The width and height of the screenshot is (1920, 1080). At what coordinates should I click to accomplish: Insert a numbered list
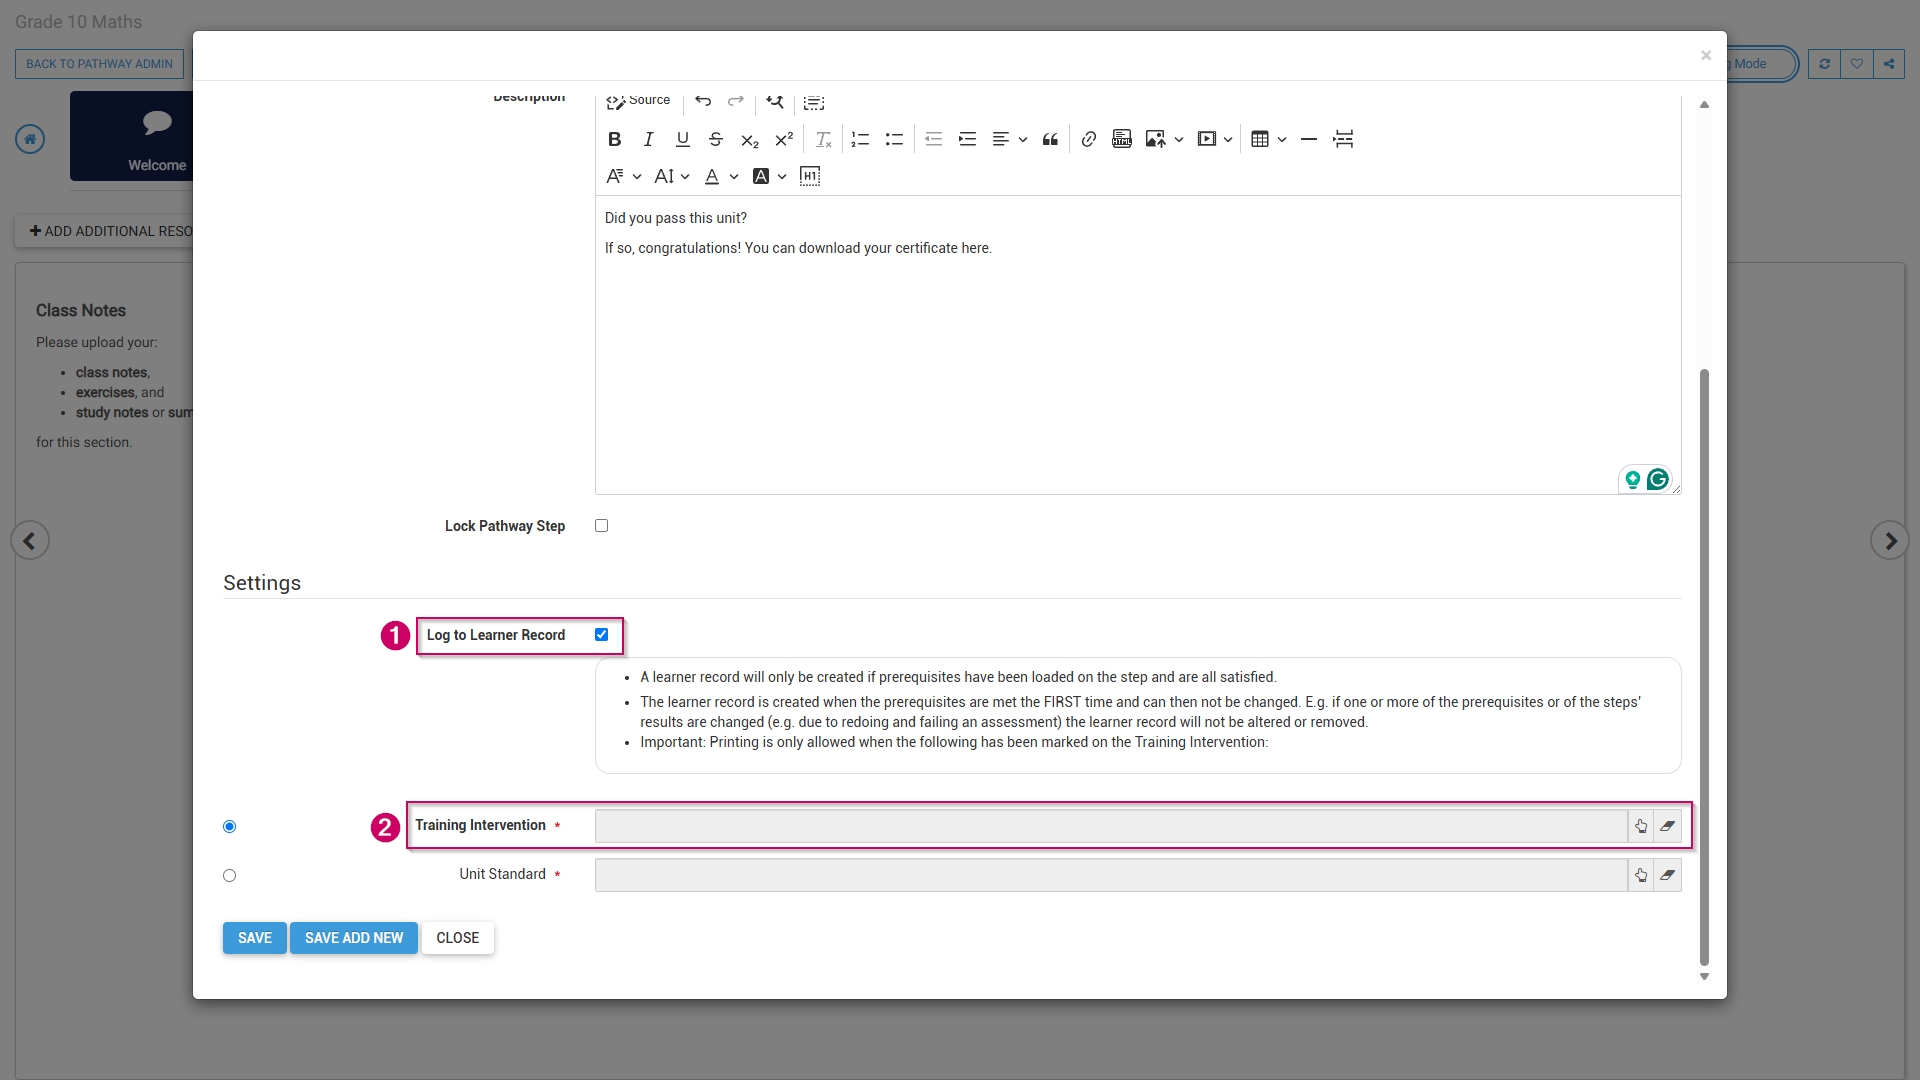coord(860,139)
